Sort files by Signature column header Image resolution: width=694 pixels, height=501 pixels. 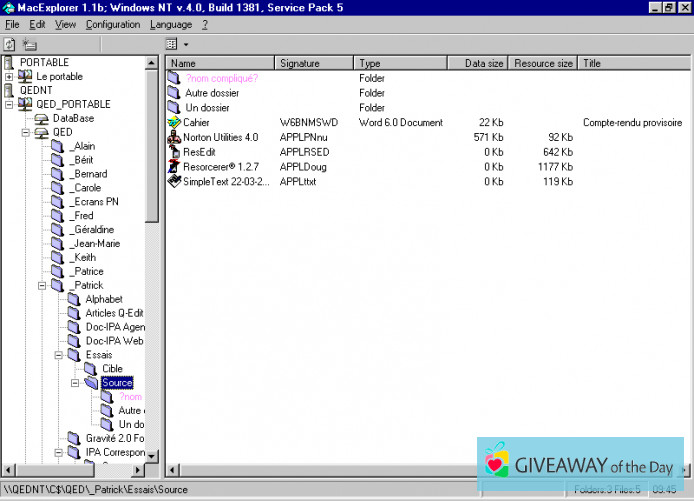click(x=314, y=63)
